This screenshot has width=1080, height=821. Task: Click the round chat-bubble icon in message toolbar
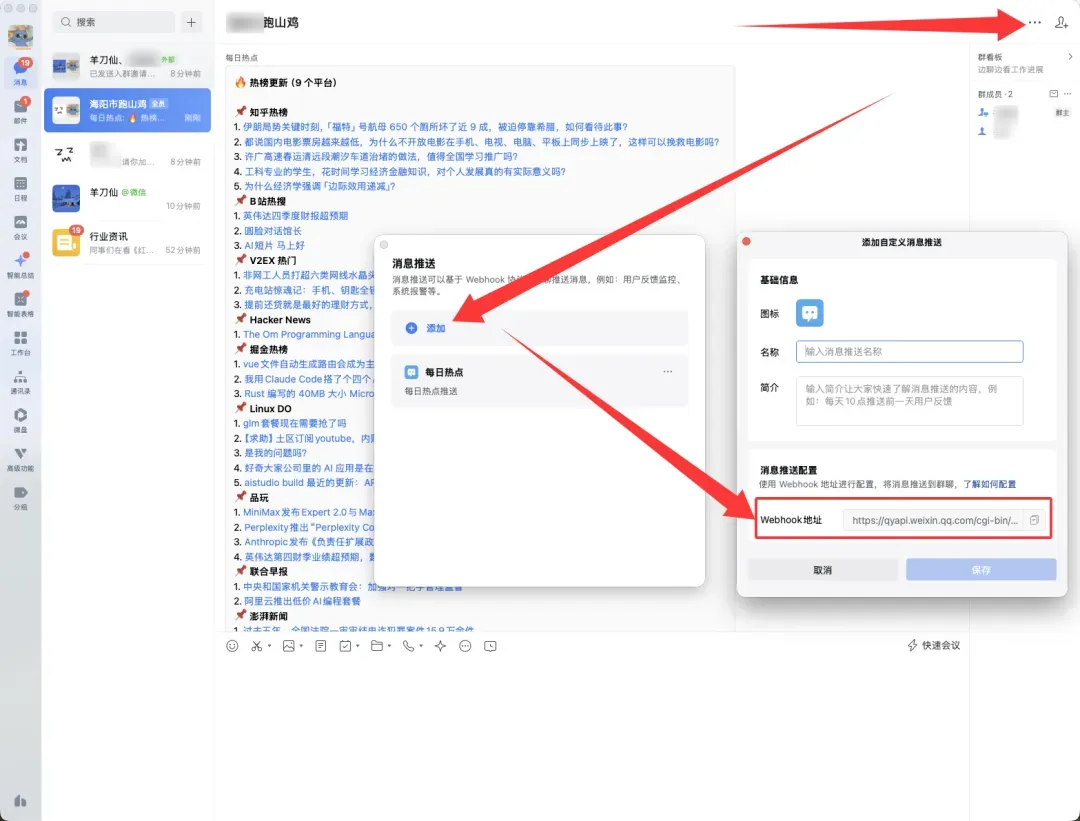[466, 646]
